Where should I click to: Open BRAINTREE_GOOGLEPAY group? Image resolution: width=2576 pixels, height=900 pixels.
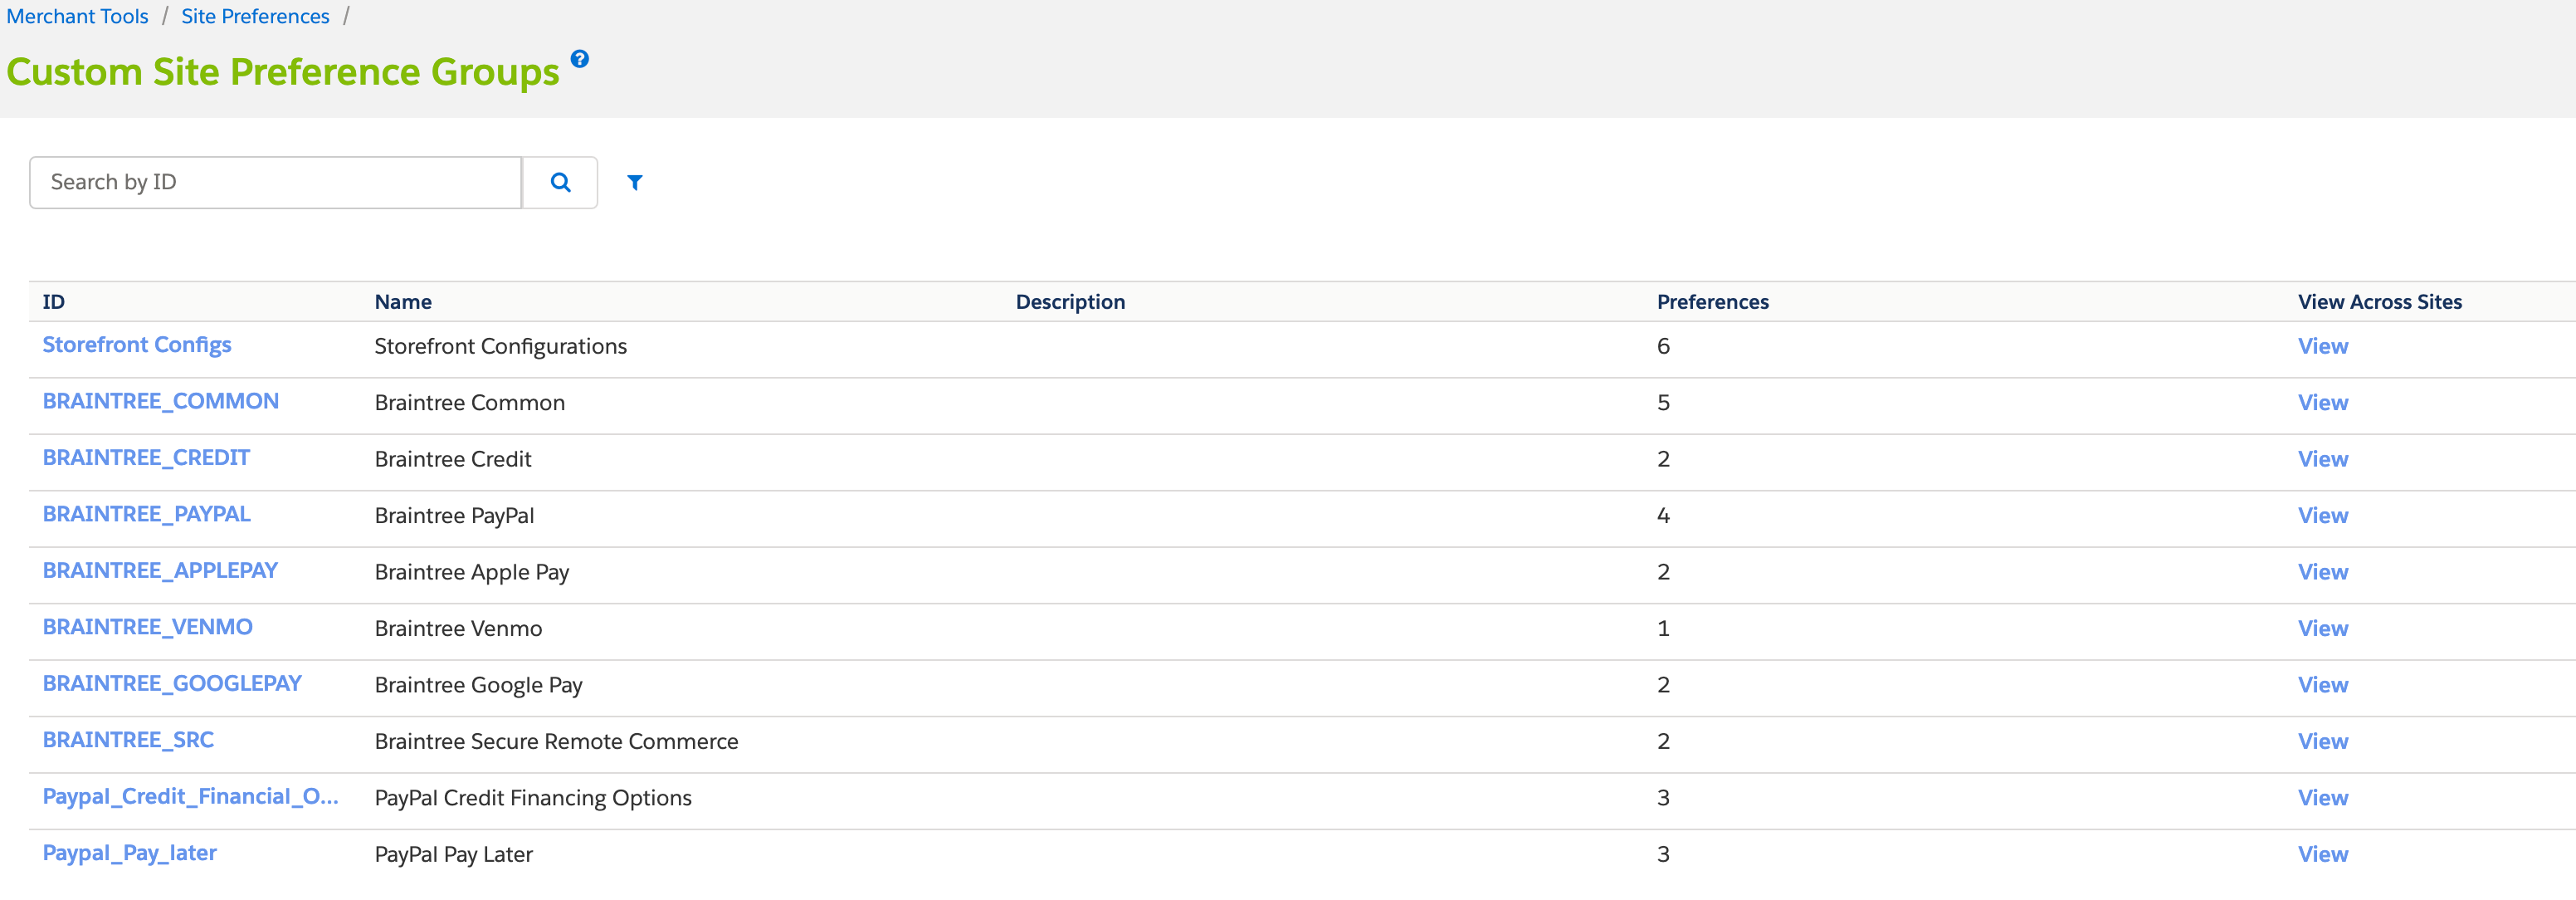[172, 684]
